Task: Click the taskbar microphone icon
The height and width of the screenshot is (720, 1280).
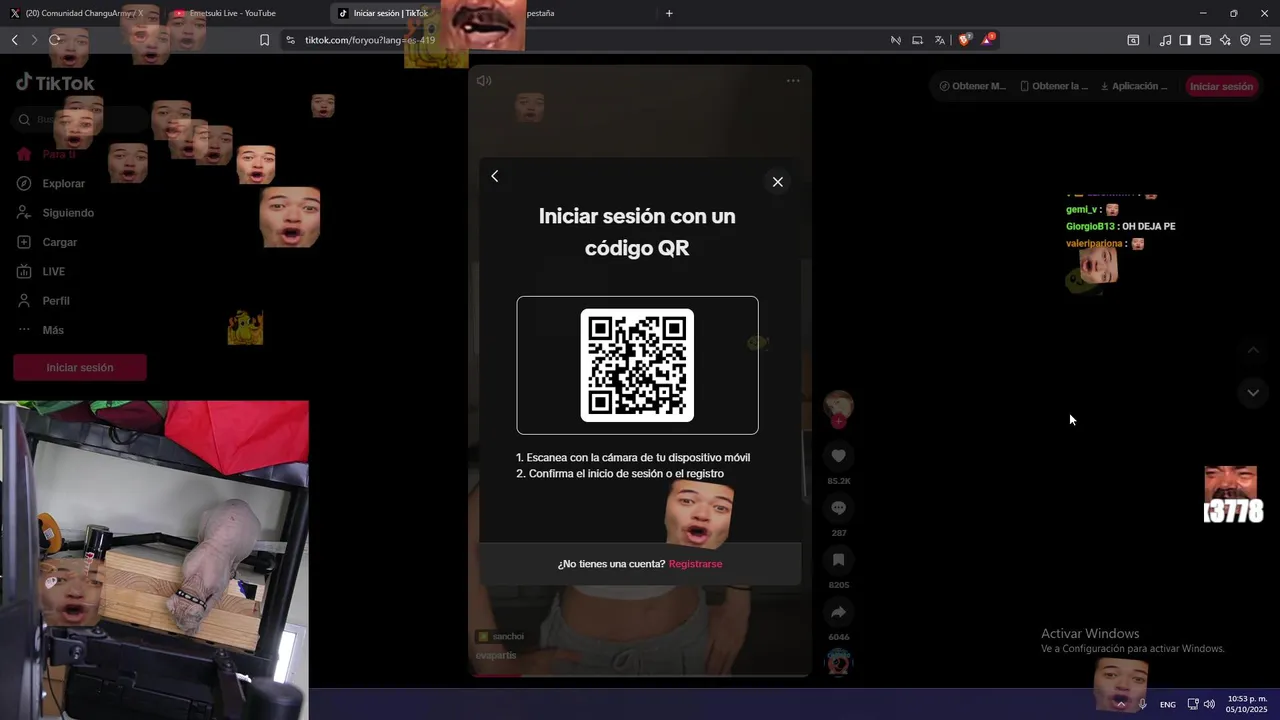Action: [1143, 704]
